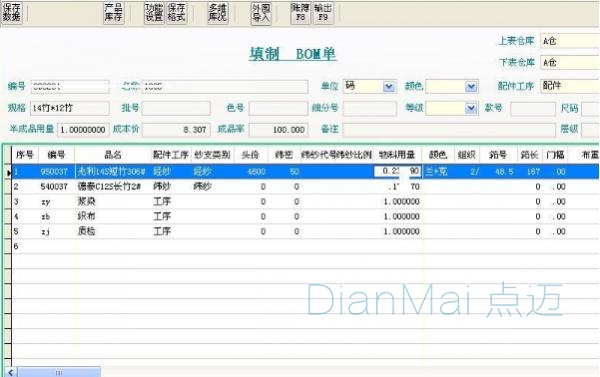Click the 品名 column header
The width and height of the screenshot is (600, 377).
[x=113, y=155]
